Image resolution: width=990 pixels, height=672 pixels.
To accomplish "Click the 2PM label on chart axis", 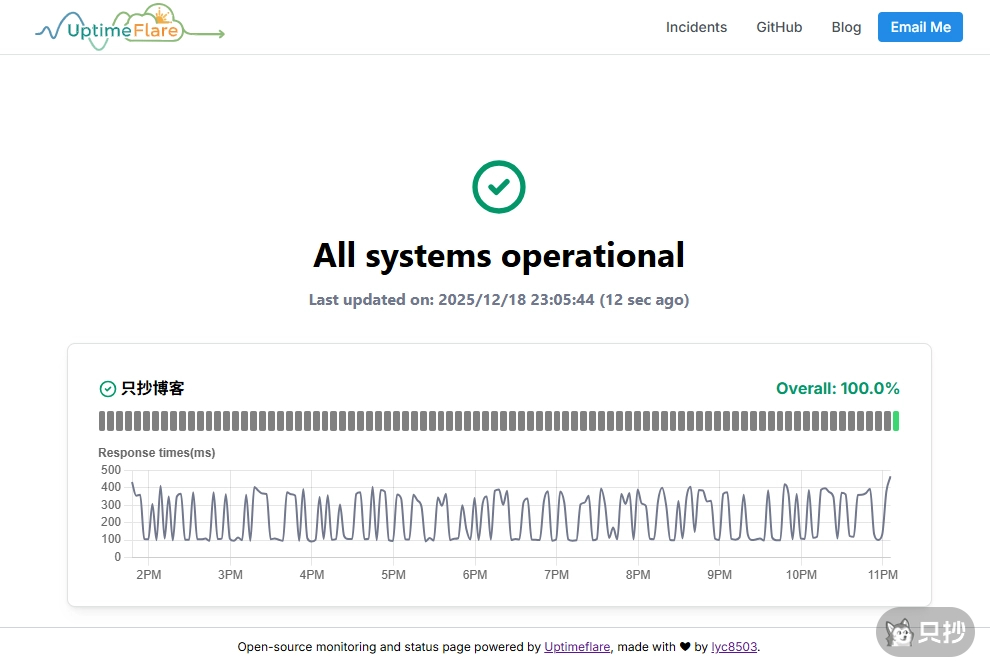I will tap(148, 575).
